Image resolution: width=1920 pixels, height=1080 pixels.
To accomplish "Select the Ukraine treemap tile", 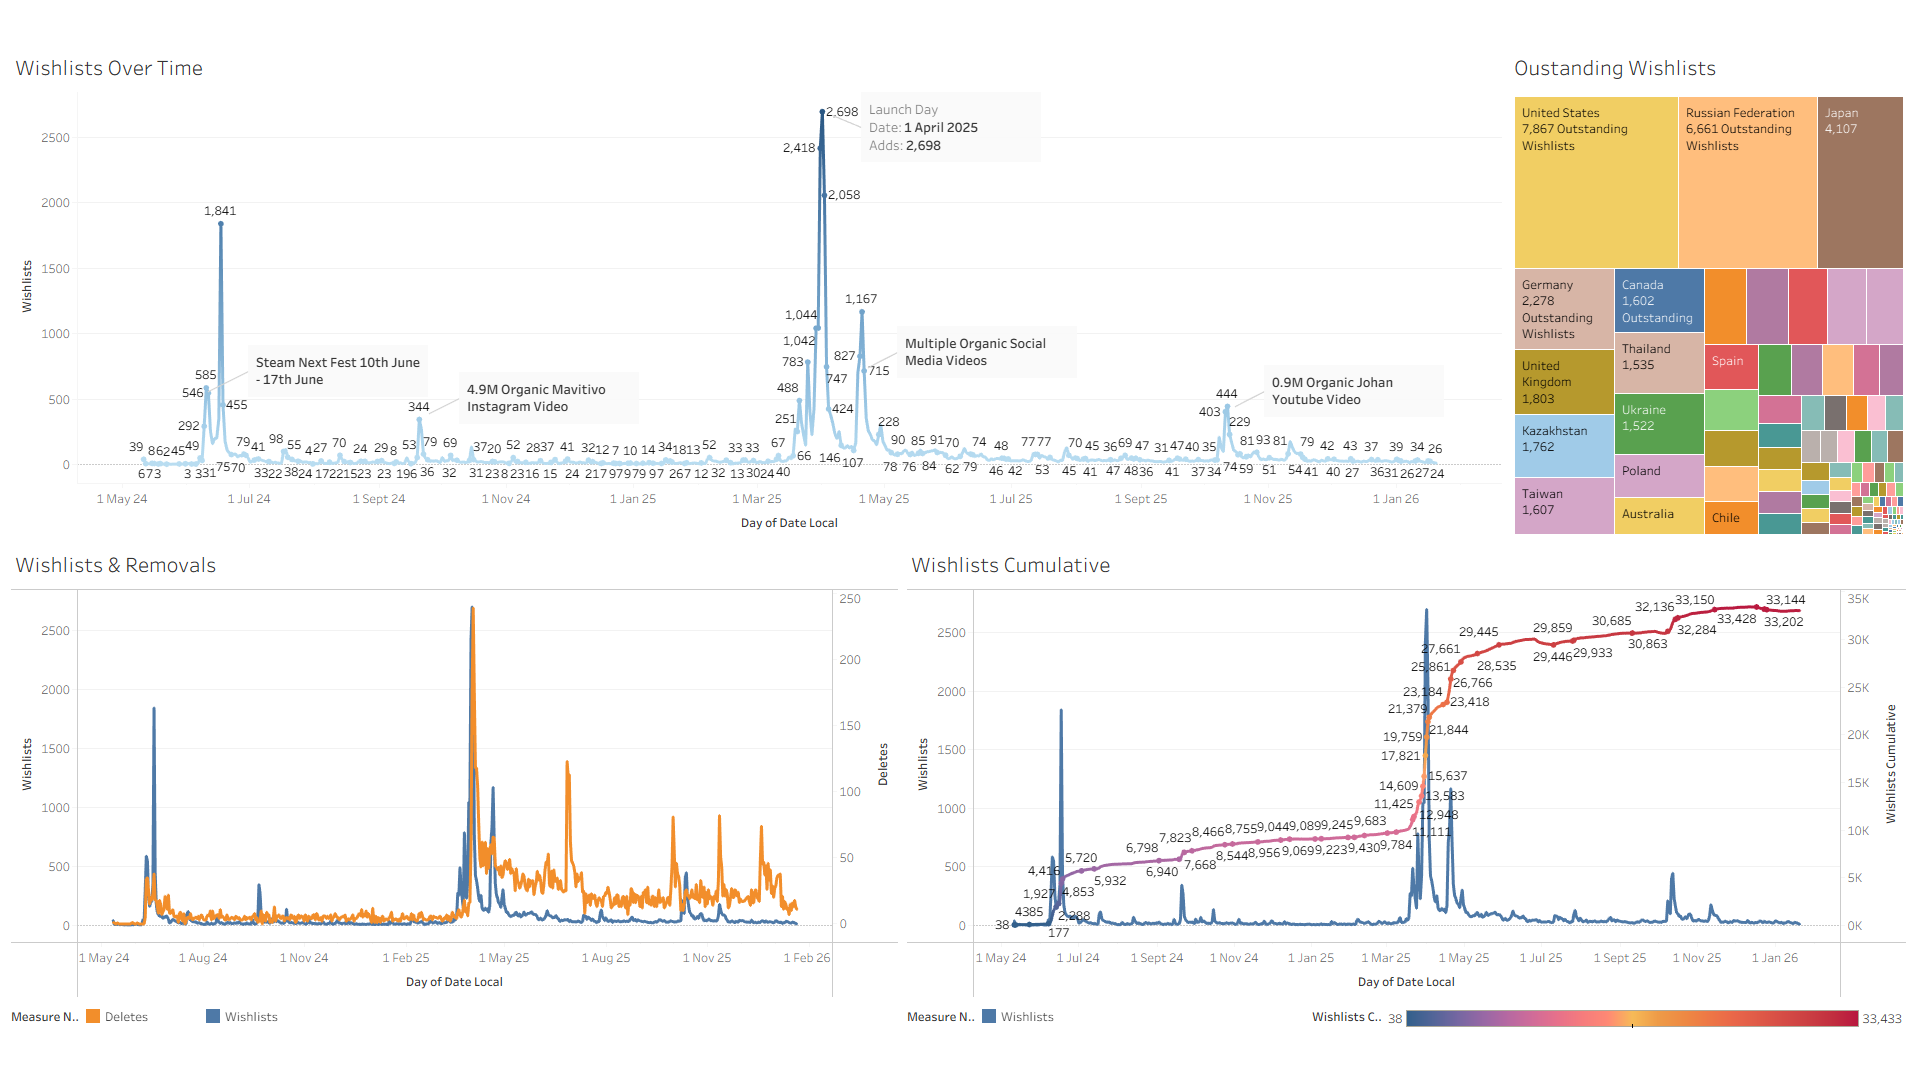I will pos(1658,423).
